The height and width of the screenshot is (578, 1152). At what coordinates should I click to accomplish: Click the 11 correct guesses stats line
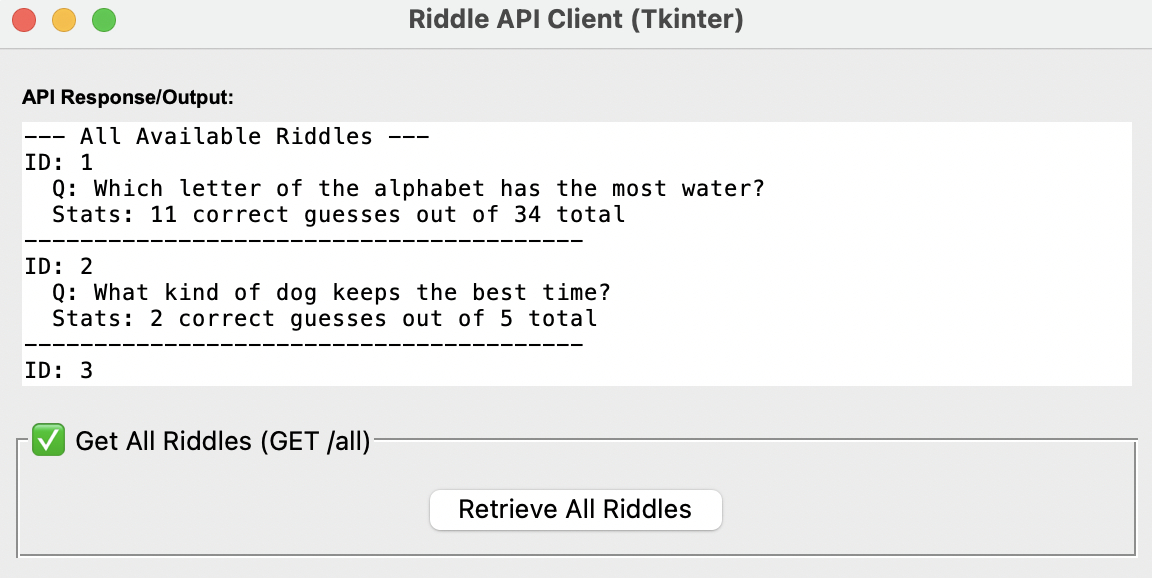[x=338, y=214]
